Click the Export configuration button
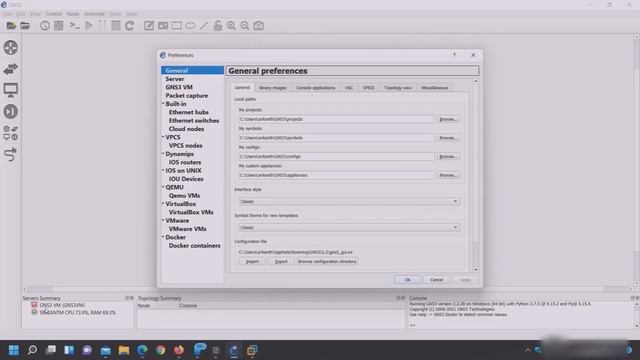The width and height of the screenshot is (640, 360). coord(281,262)
